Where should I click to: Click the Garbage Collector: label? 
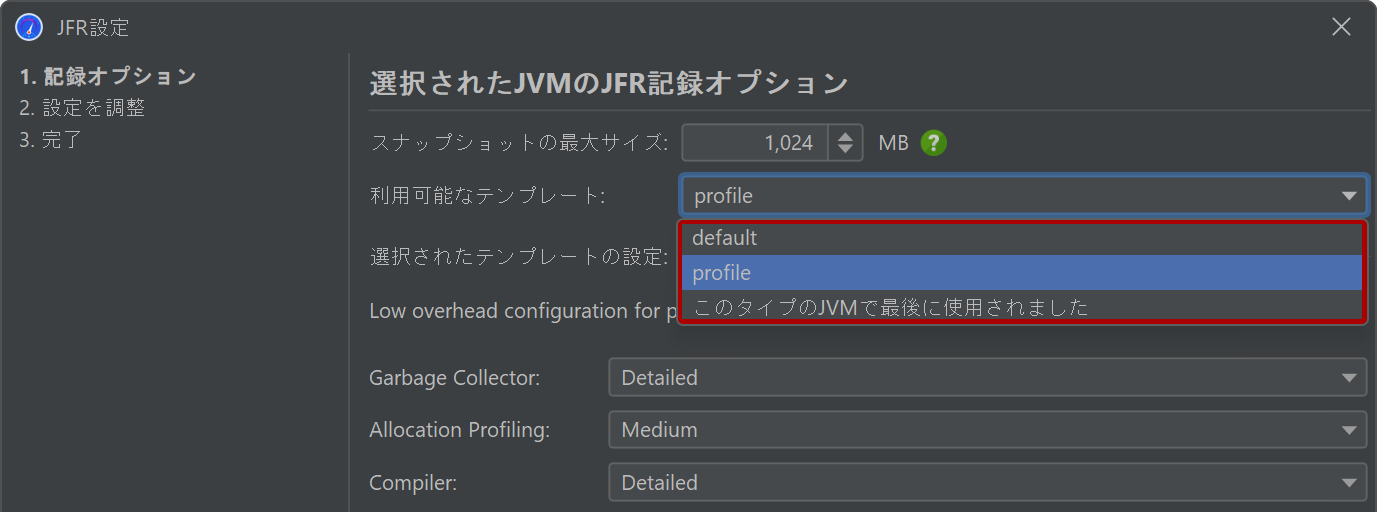(455, 378)
